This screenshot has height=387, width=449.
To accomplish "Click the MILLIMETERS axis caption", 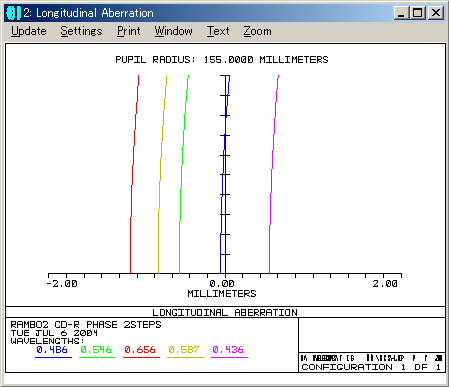I will (222, 294).
